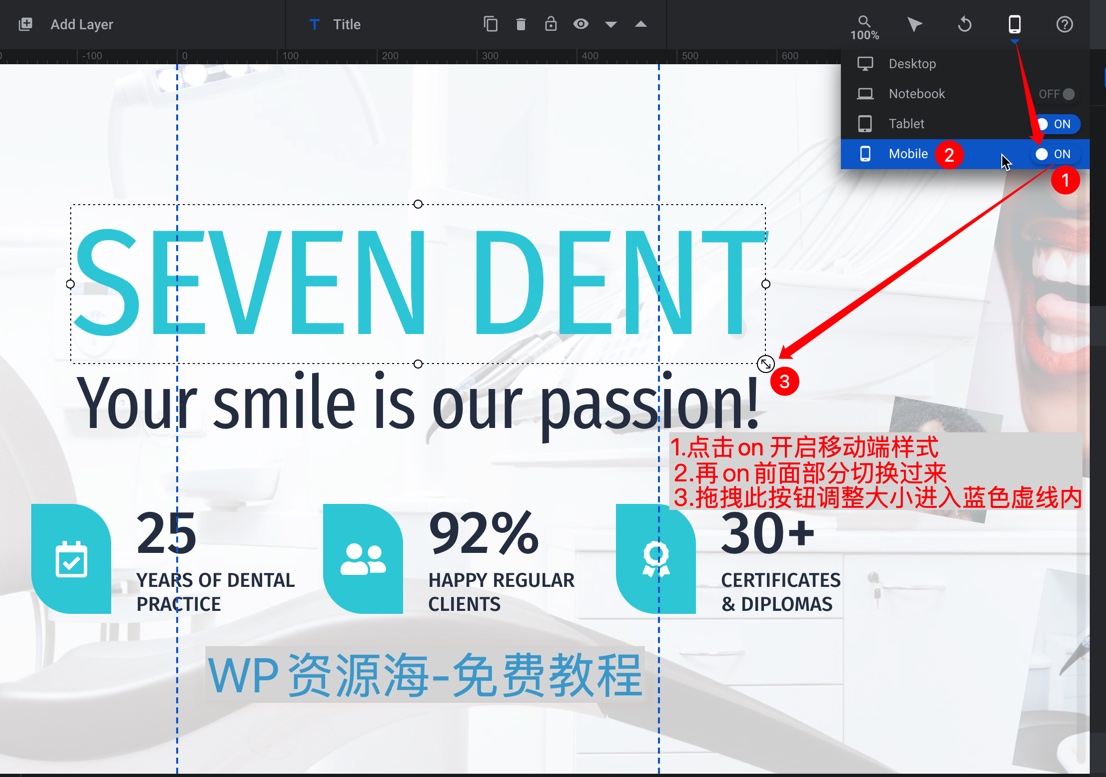Switch to Mobile view
Image resolution: width=1106 pixels, height=777 pixels.
click(x=965, y=154)
